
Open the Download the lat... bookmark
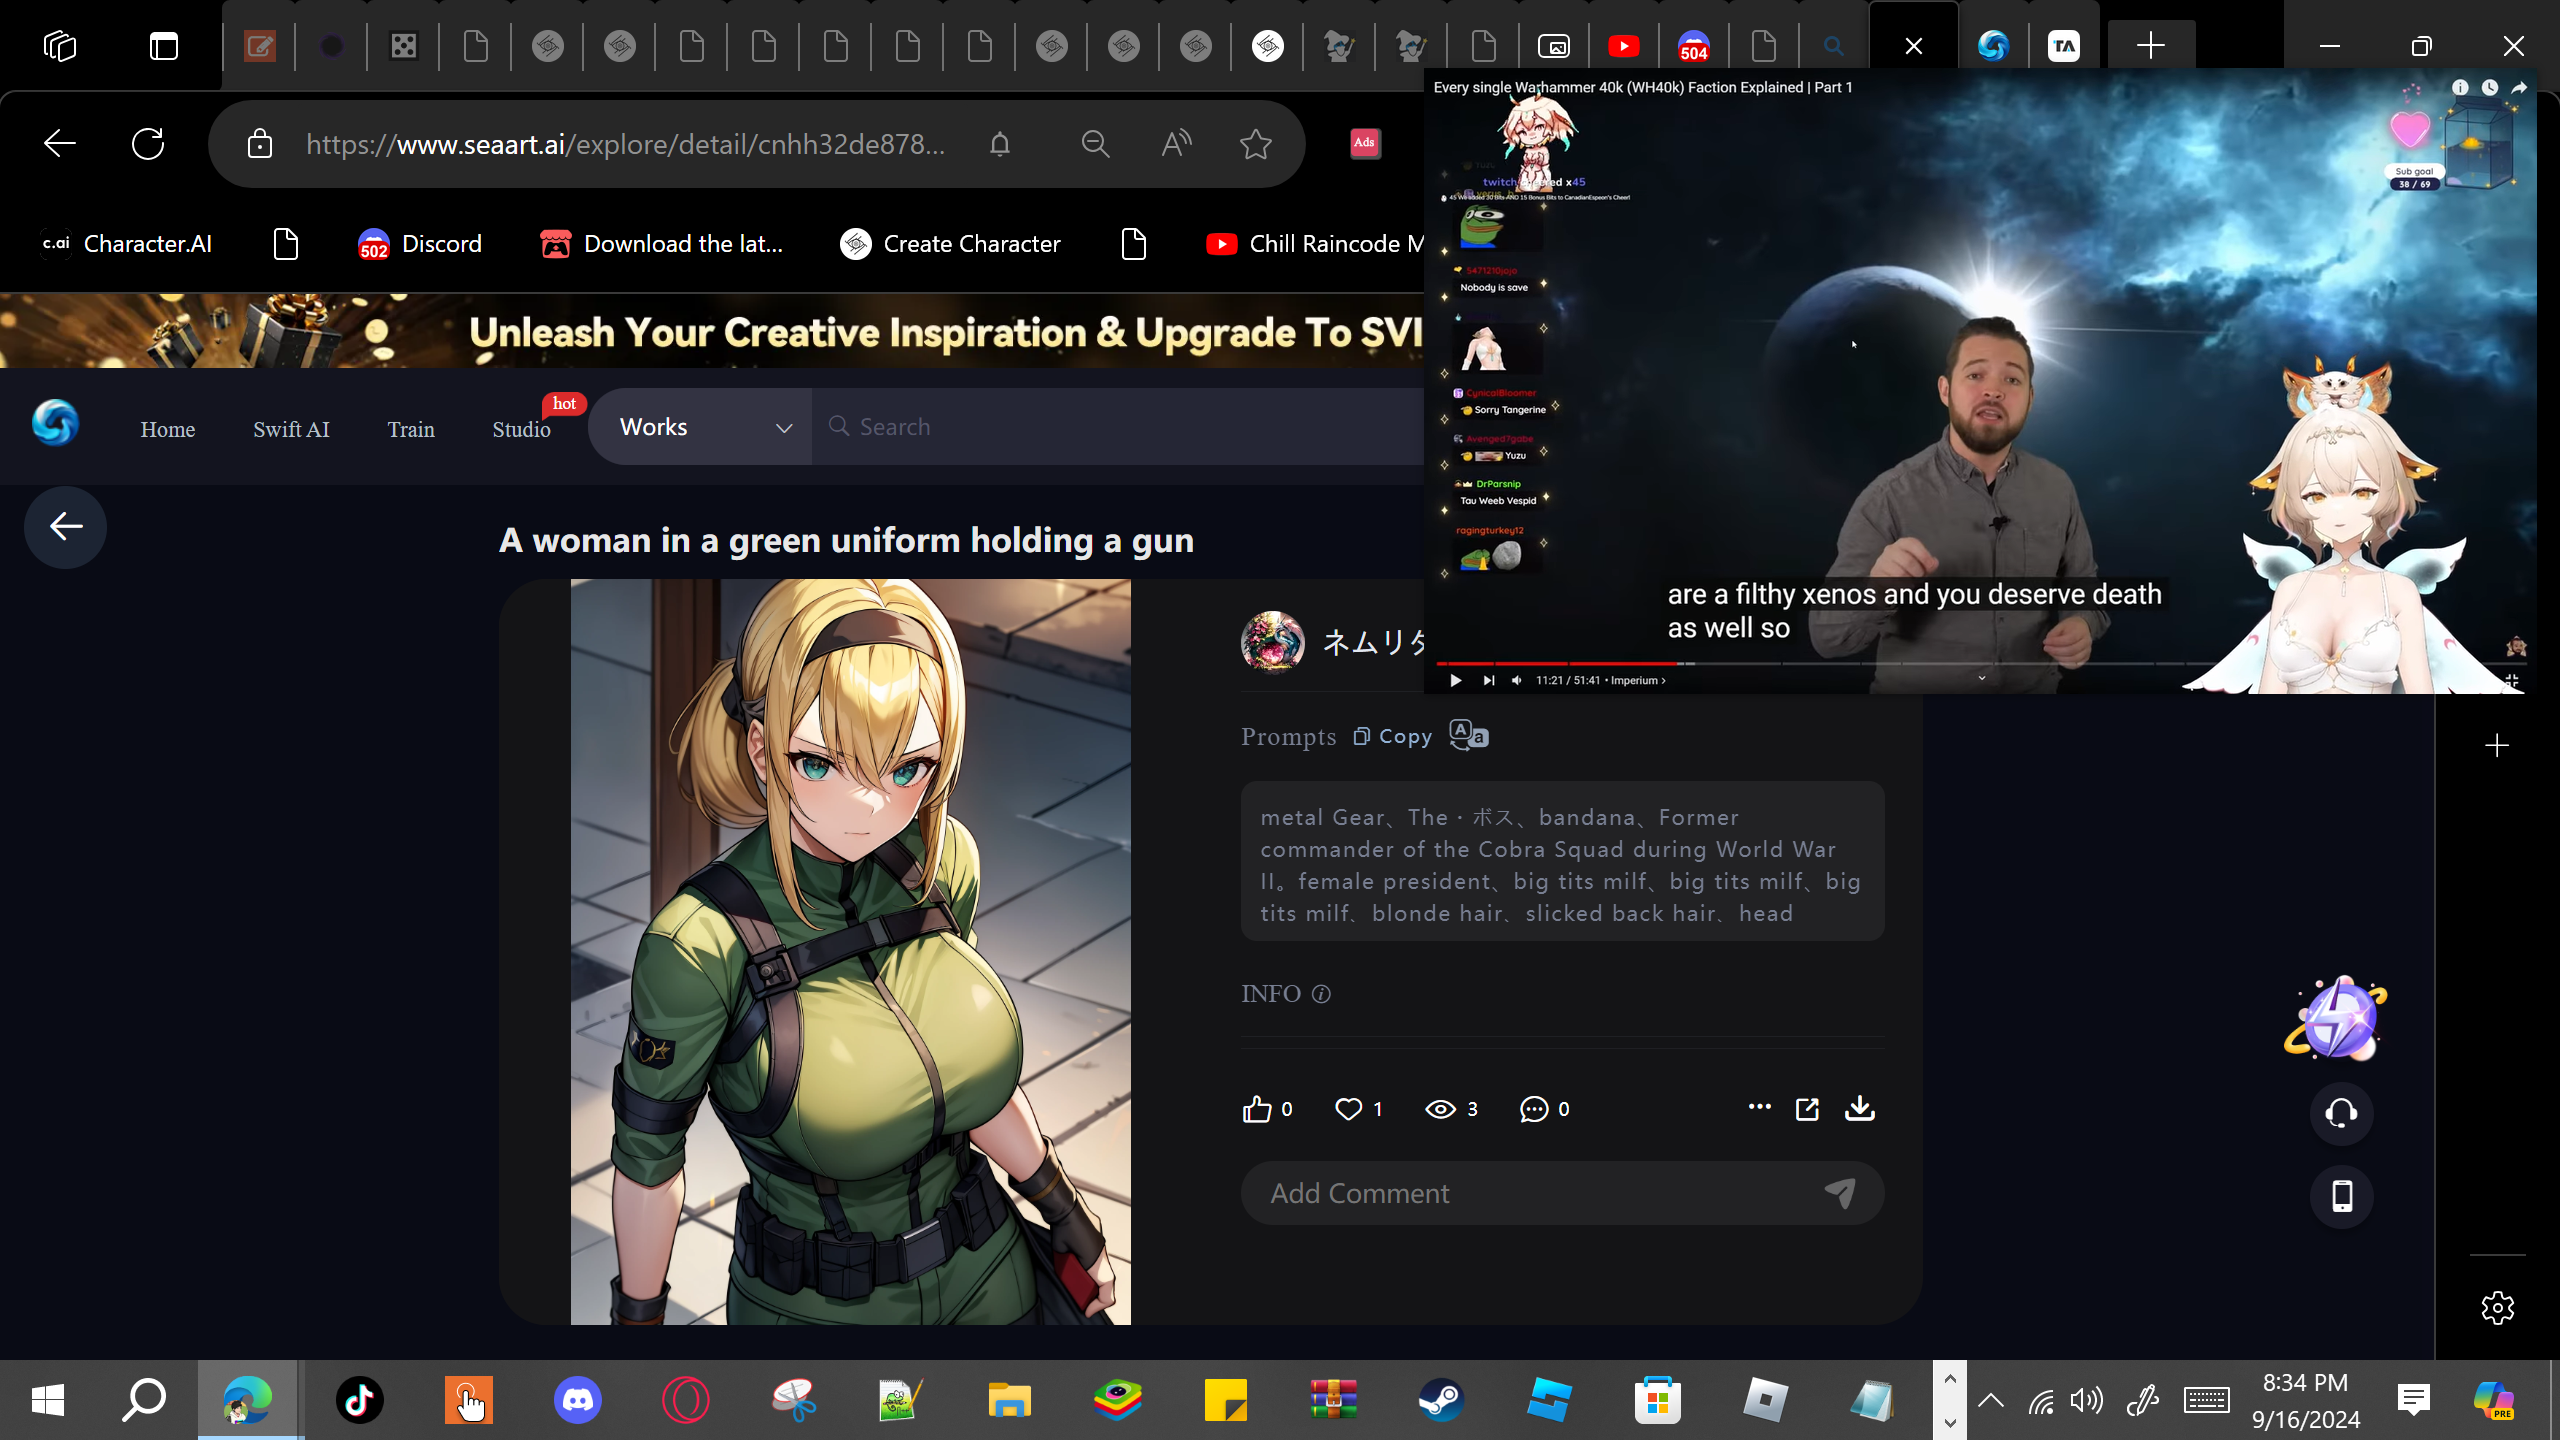[661, 244]
